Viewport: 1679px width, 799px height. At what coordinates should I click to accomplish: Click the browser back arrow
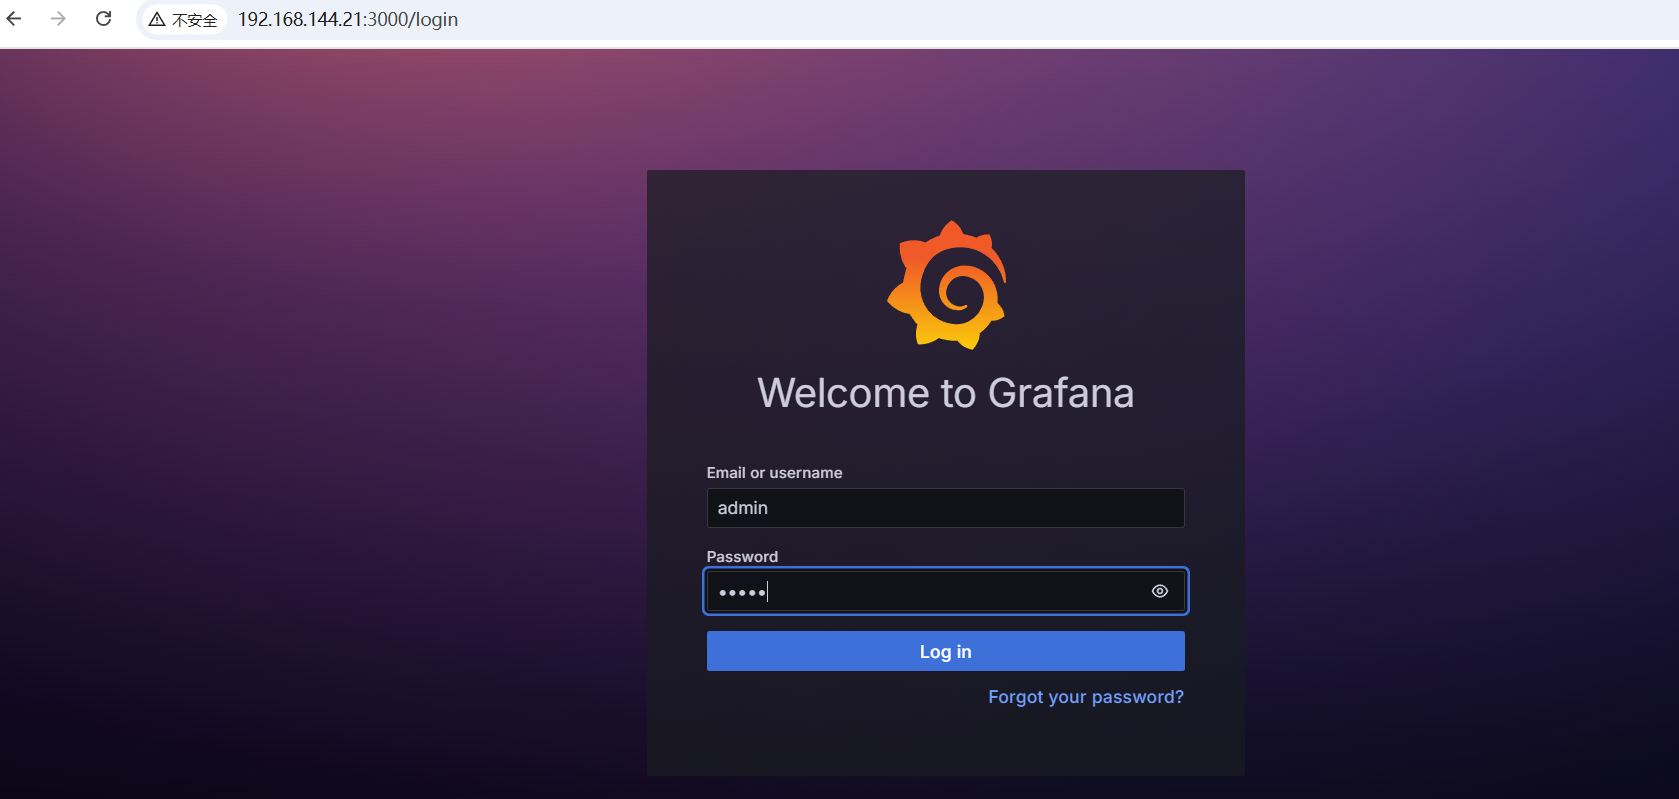14,19
